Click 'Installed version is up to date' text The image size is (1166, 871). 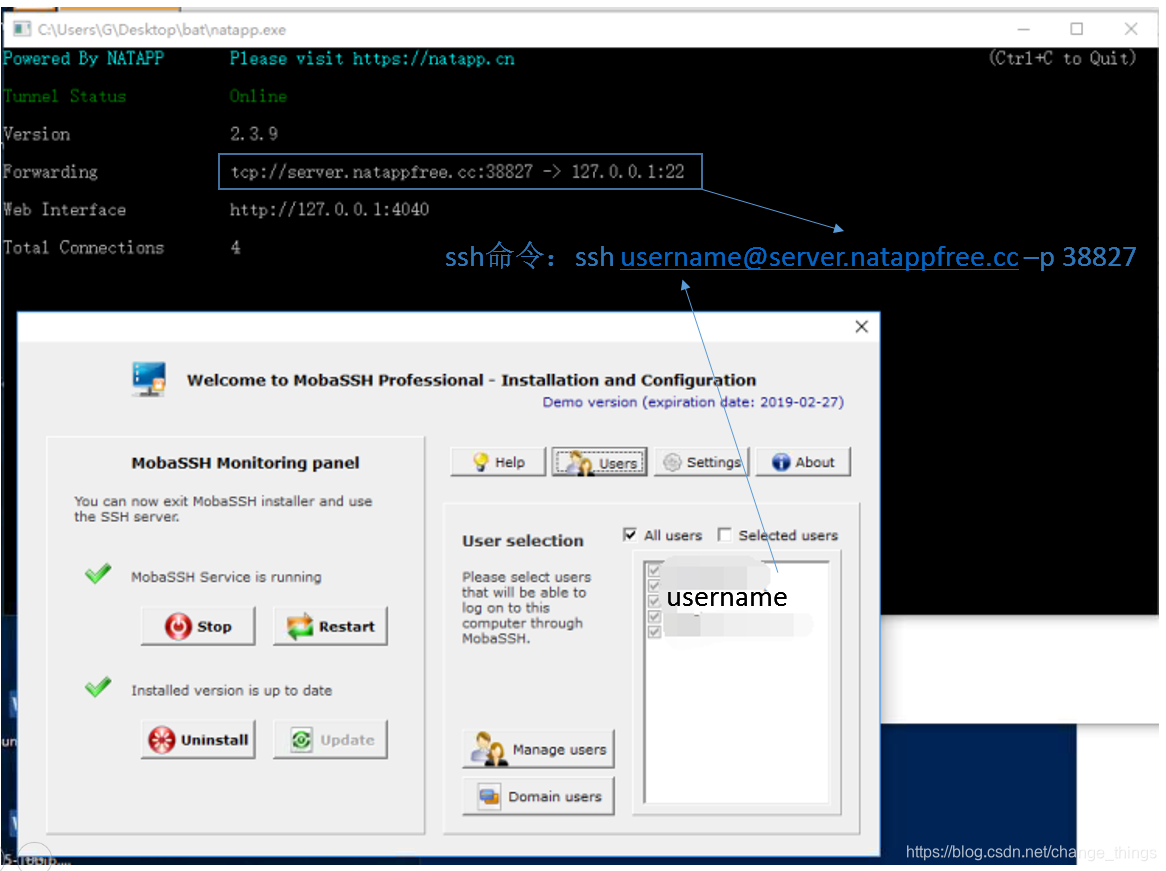(231, 690)
